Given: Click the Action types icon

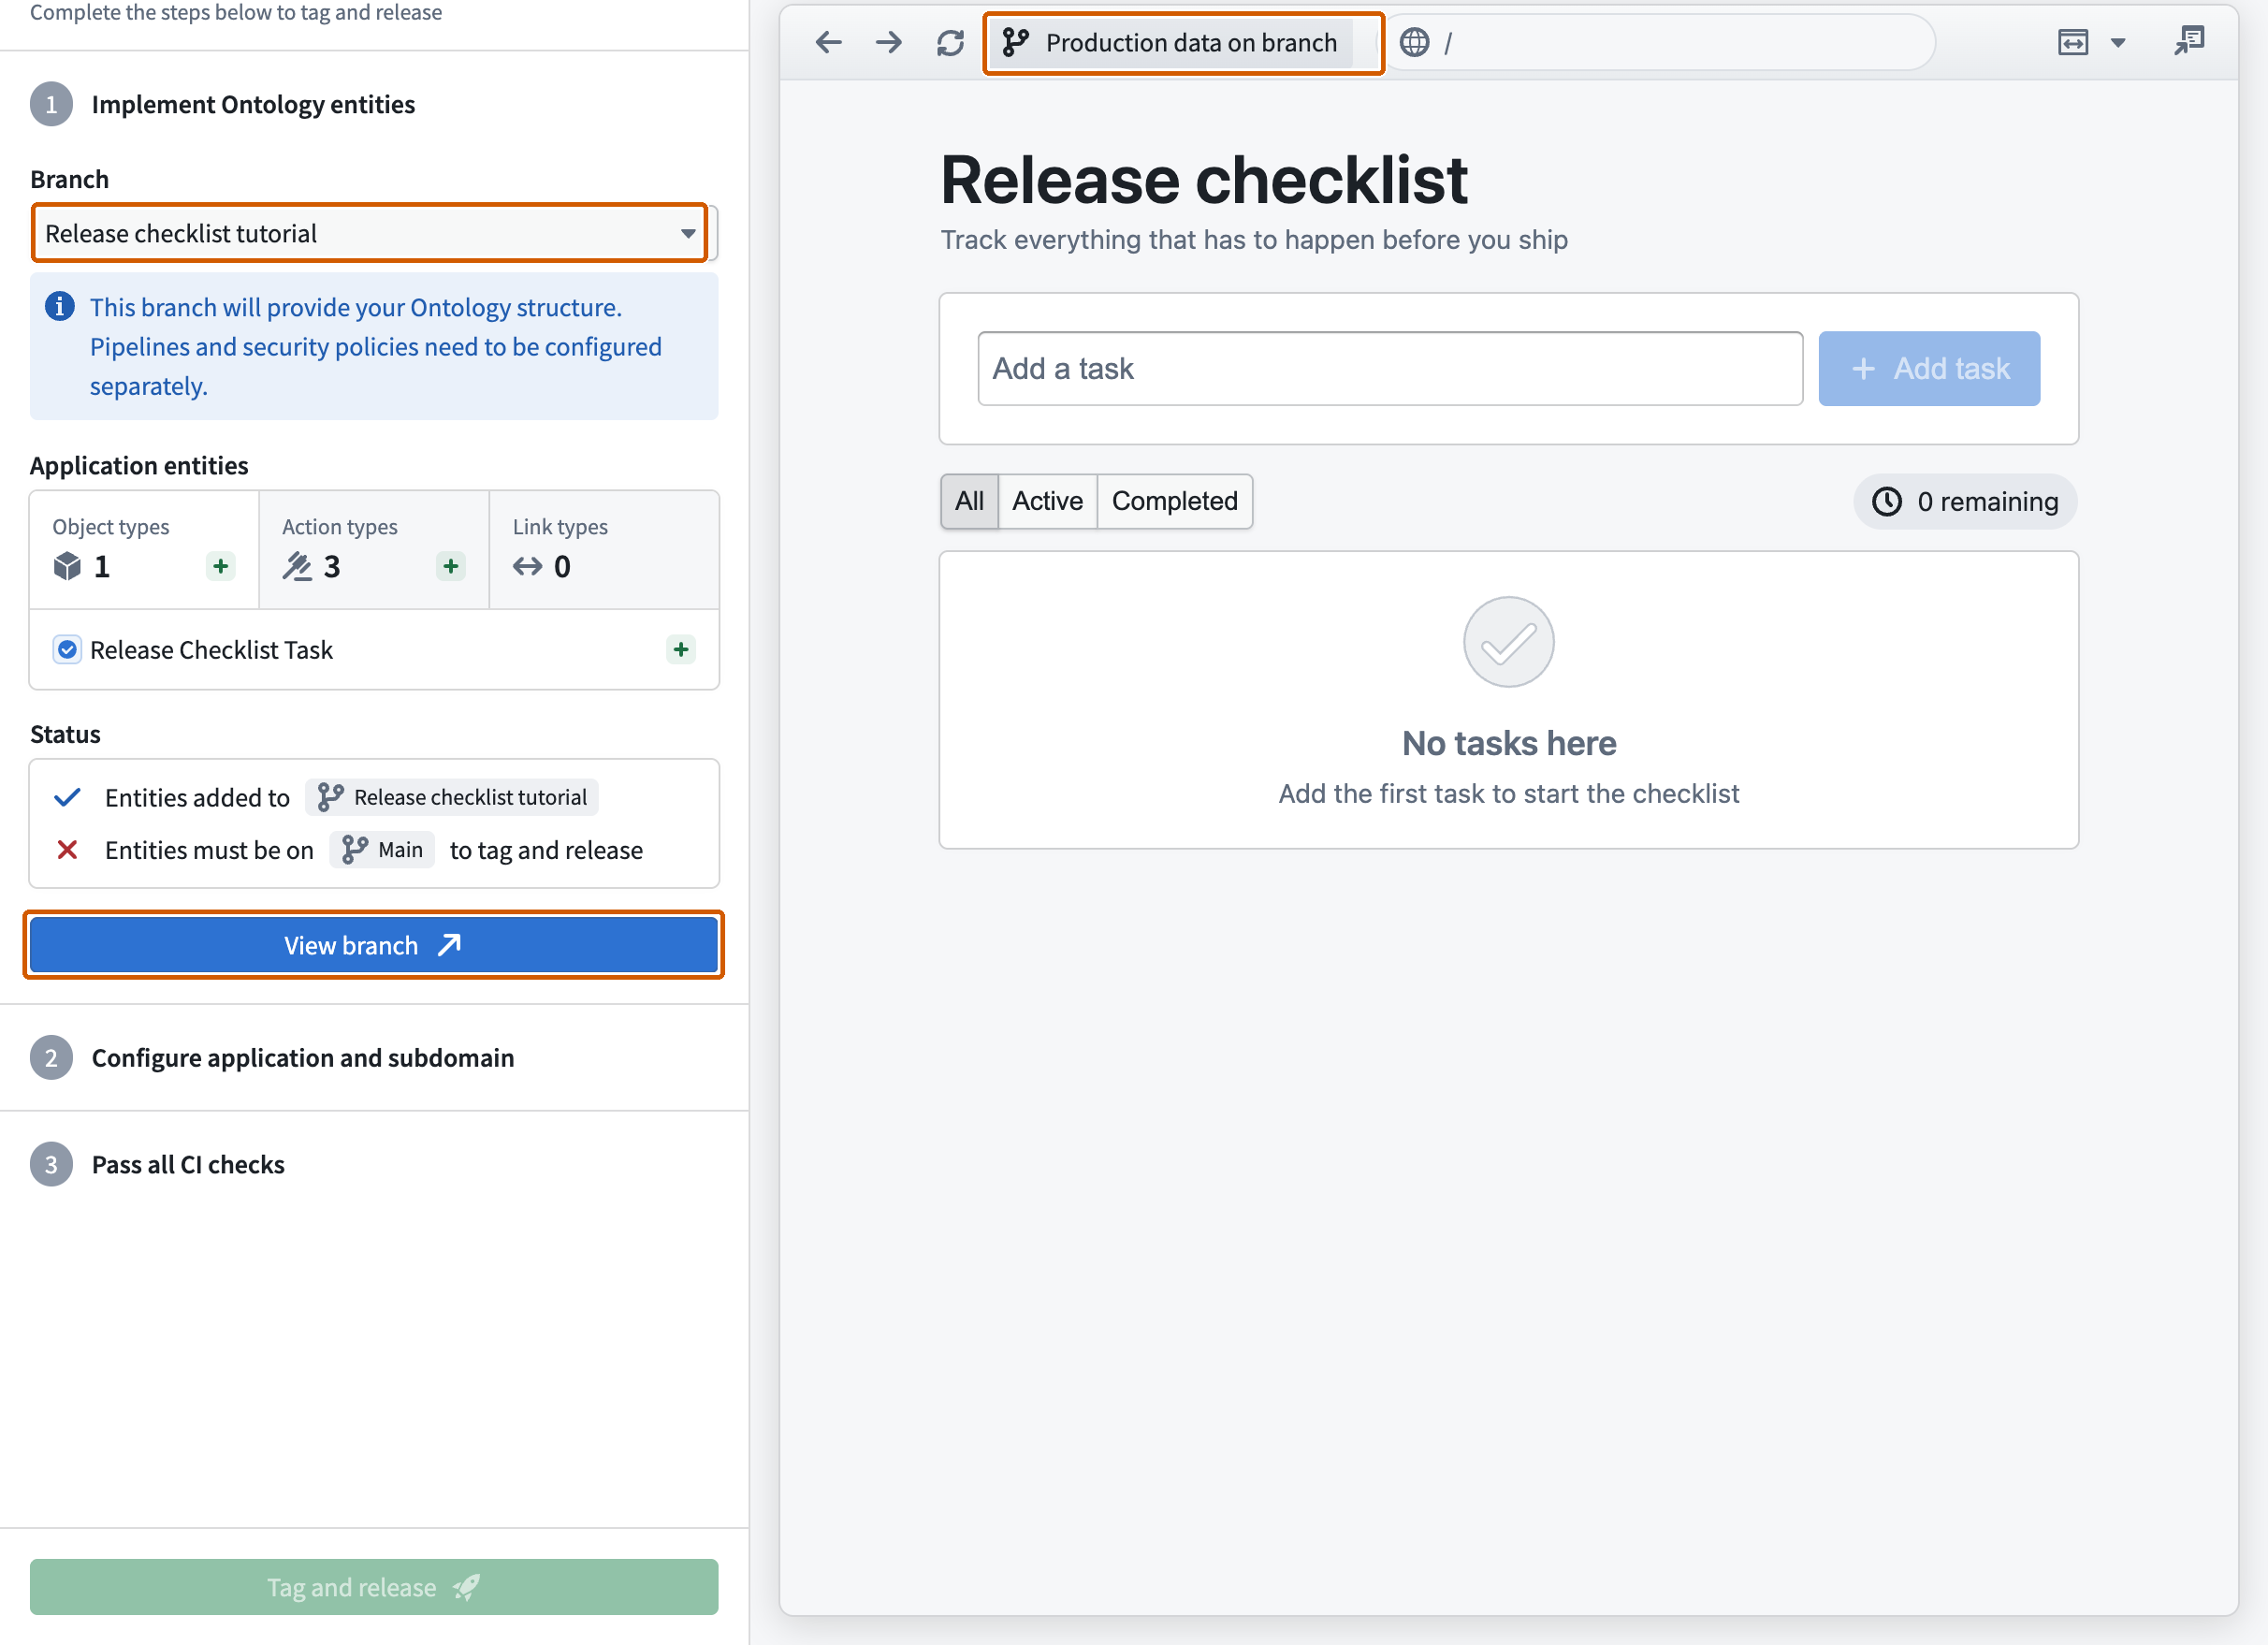Looking at the screenshot, I should [297, 566].
